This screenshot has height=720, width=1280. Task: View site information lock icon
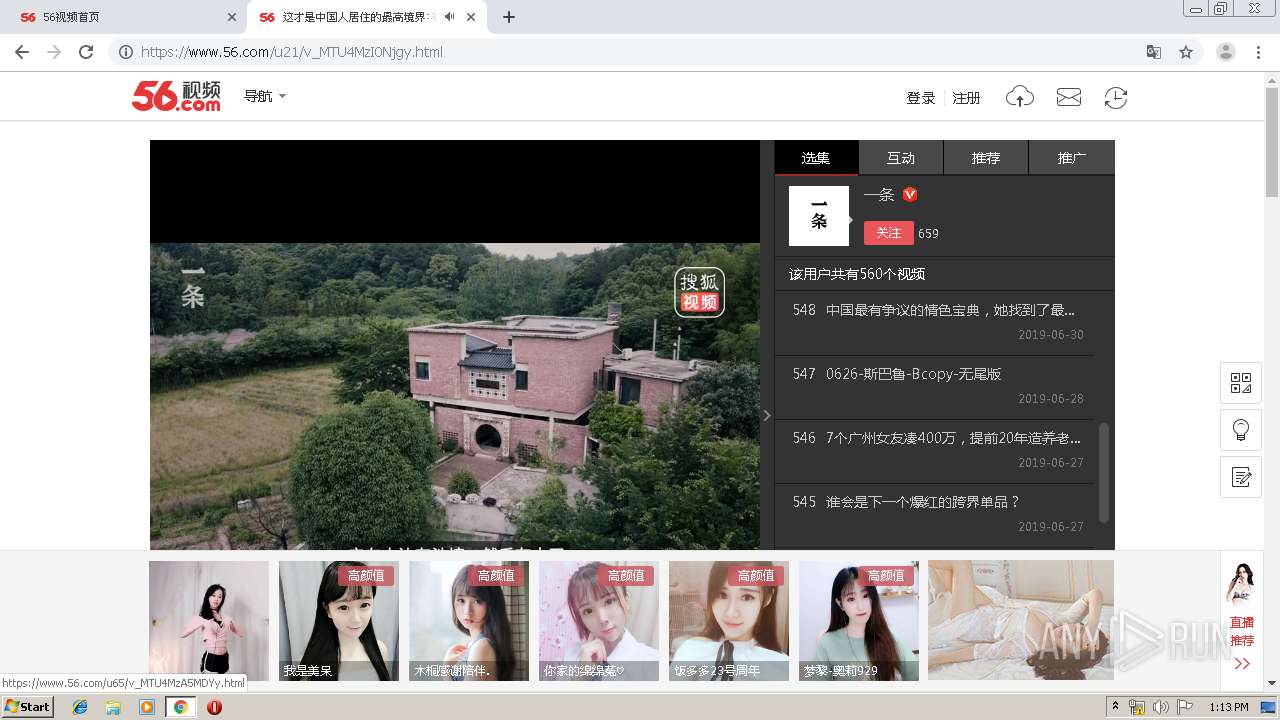[x=126, y=52]
